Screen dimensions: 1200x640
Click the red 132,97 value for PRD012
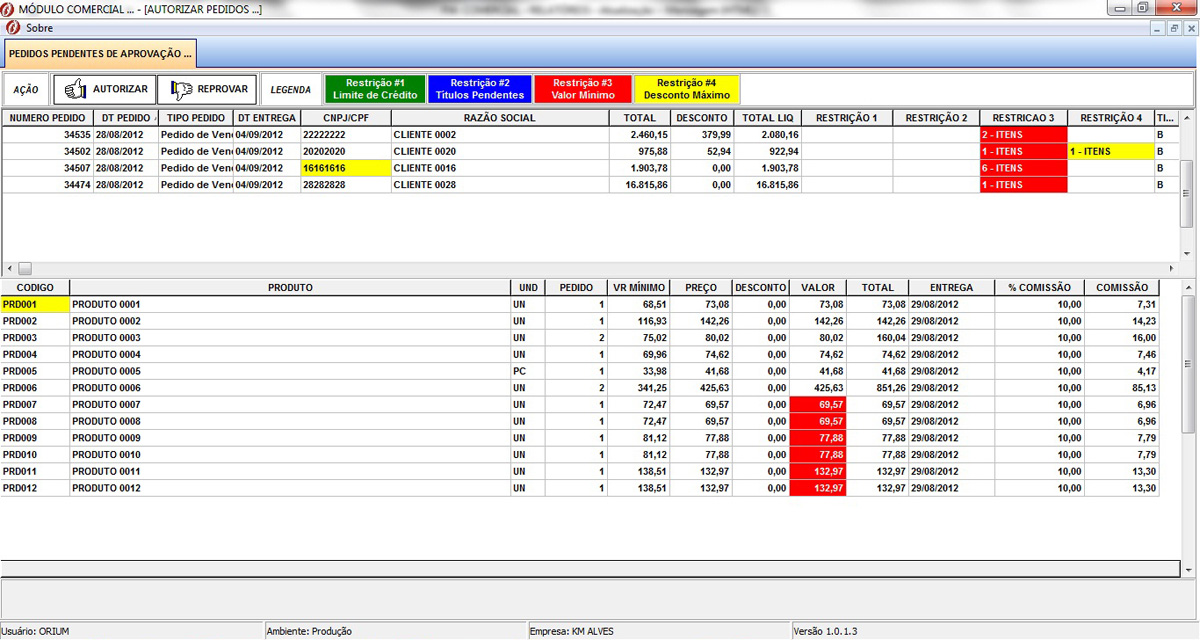coord(817,488)
